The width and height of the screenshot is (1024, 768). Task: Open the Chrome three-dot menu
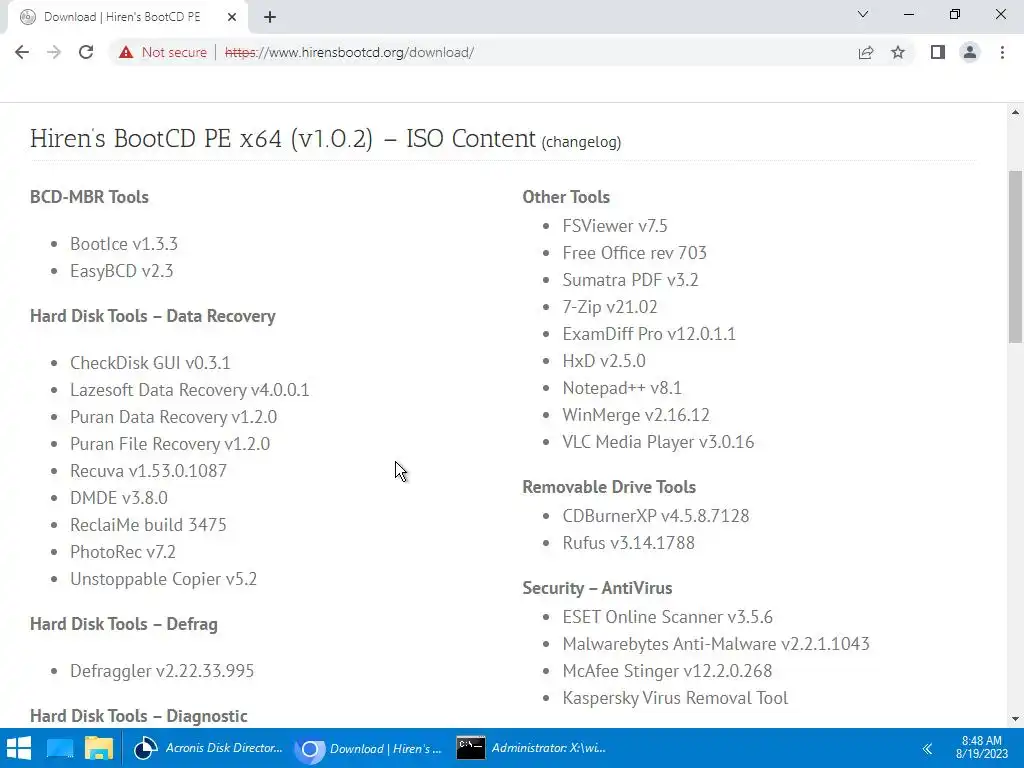(1002, 52)
